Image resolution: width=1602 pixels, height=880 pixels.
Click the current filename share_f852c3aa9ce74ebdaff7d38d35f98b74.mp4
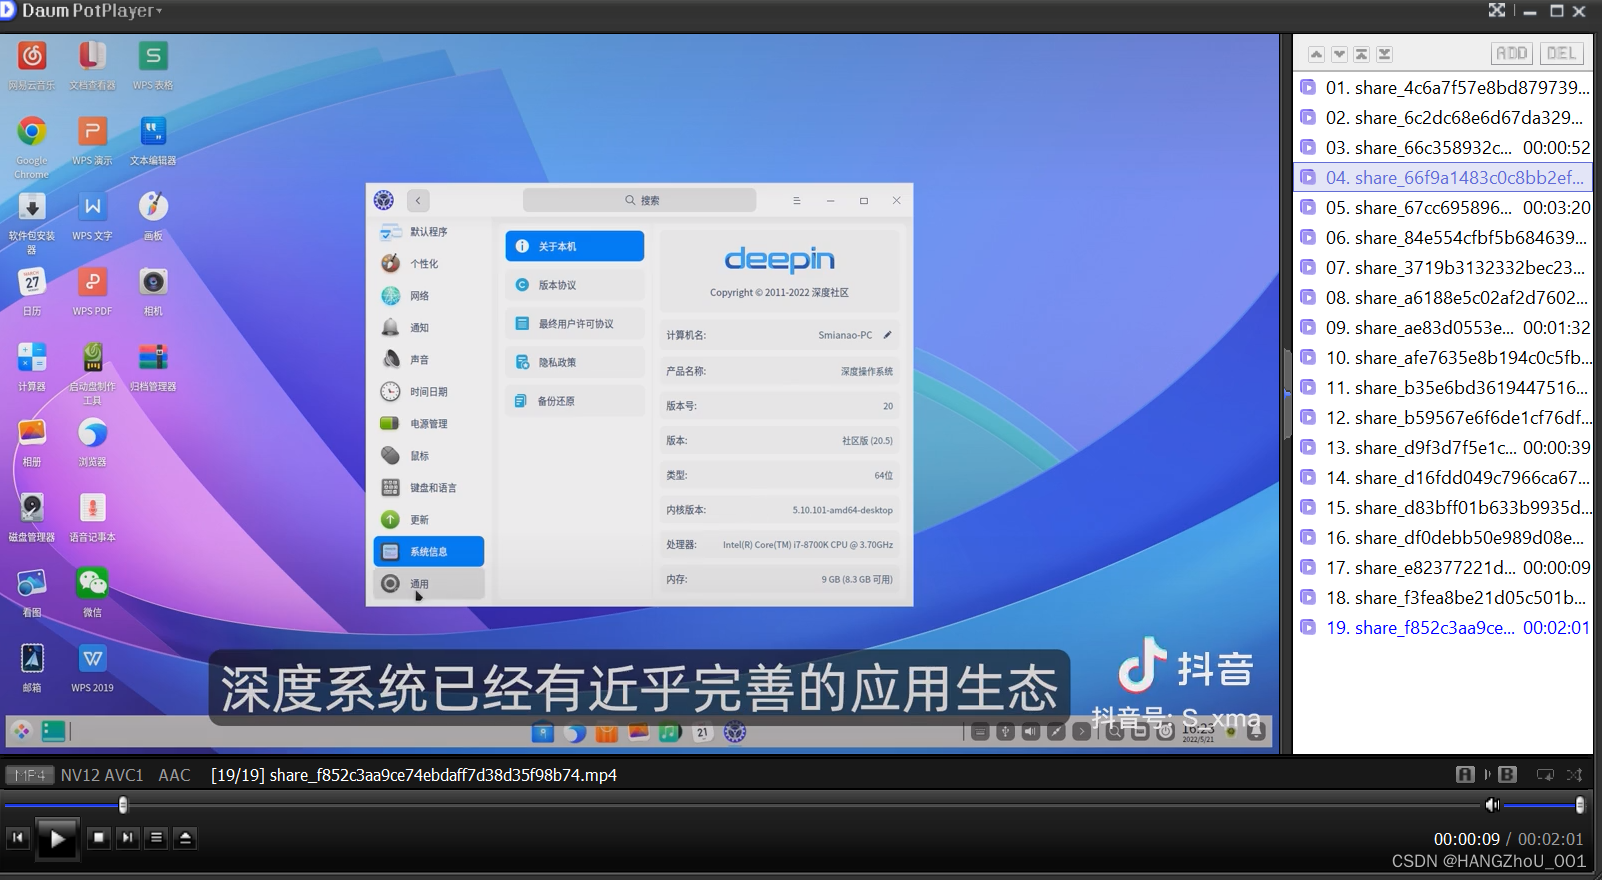point(443,775)
